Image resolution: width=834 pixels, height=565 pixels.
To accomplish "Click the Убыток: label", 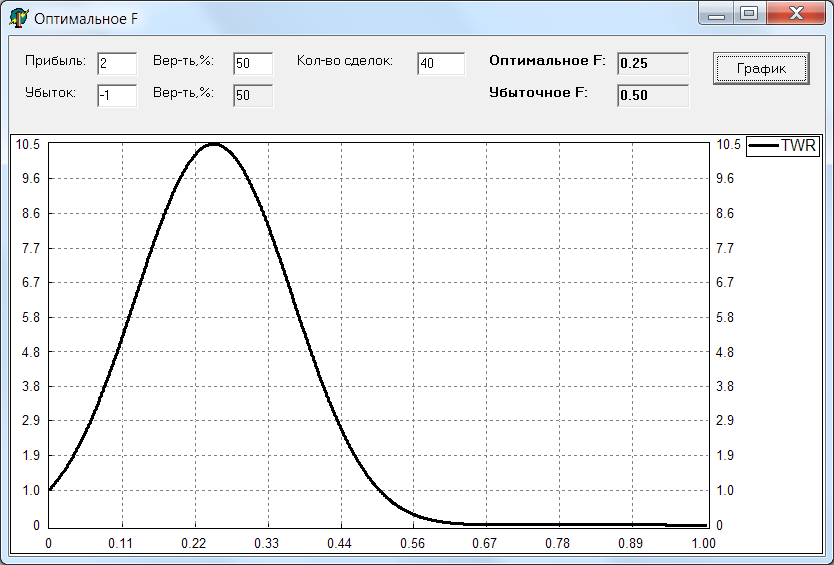I will pos(51,93).
